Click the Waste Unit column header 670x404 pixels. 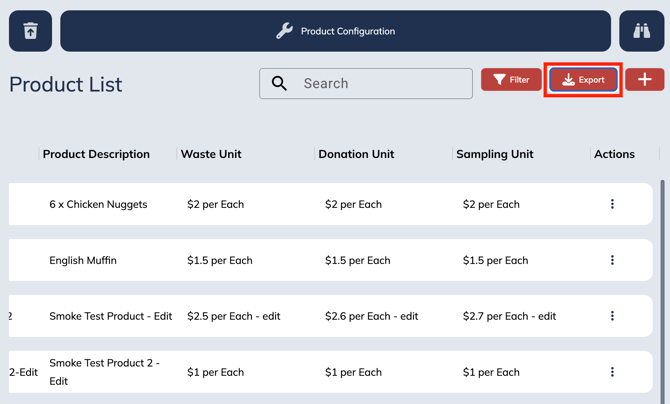pyautogui.click(x=211, y=154)
